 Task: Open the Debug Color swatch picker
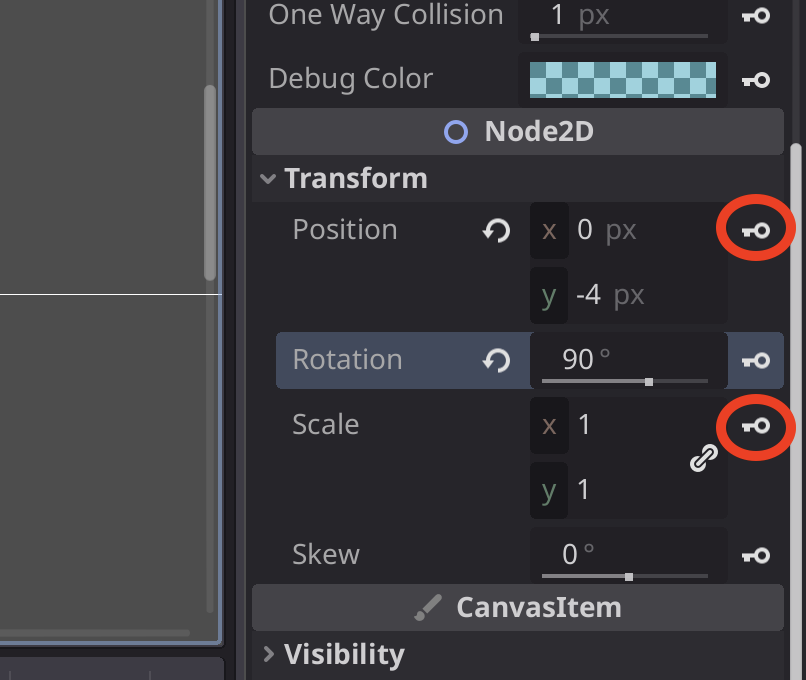pos(622,80)
